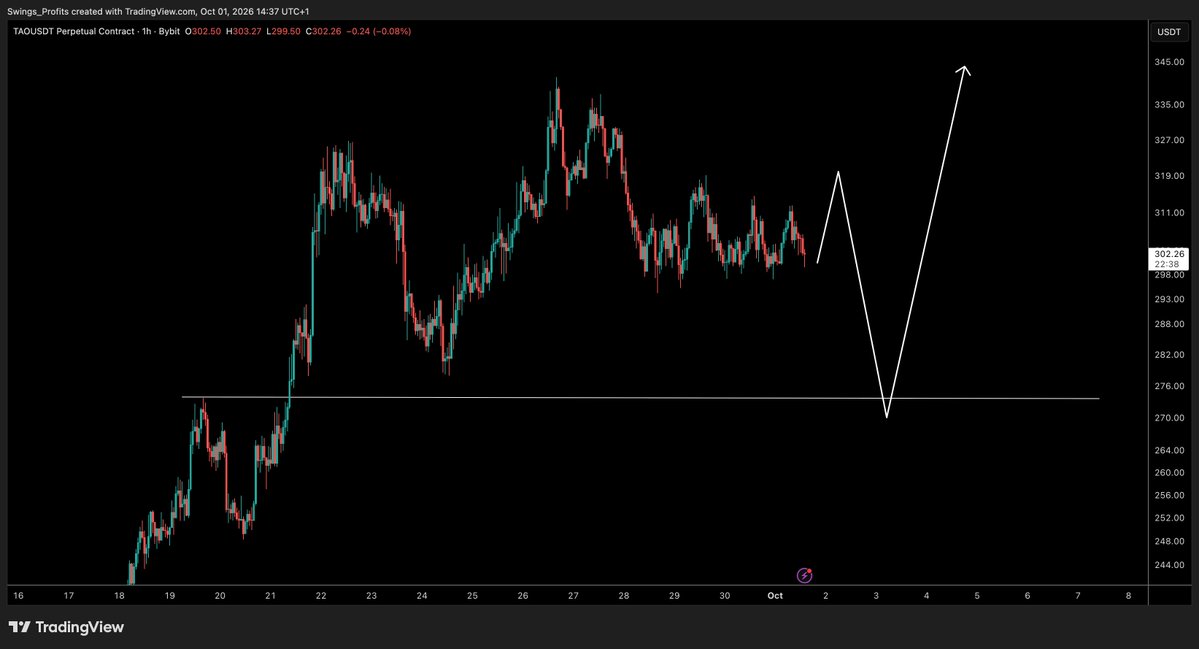Image resolution: width=1199 pixels, height=649 pixels.
Task: Click the TAOUSDT Perpetual Contract symbol title
Action: coord(73,31)
